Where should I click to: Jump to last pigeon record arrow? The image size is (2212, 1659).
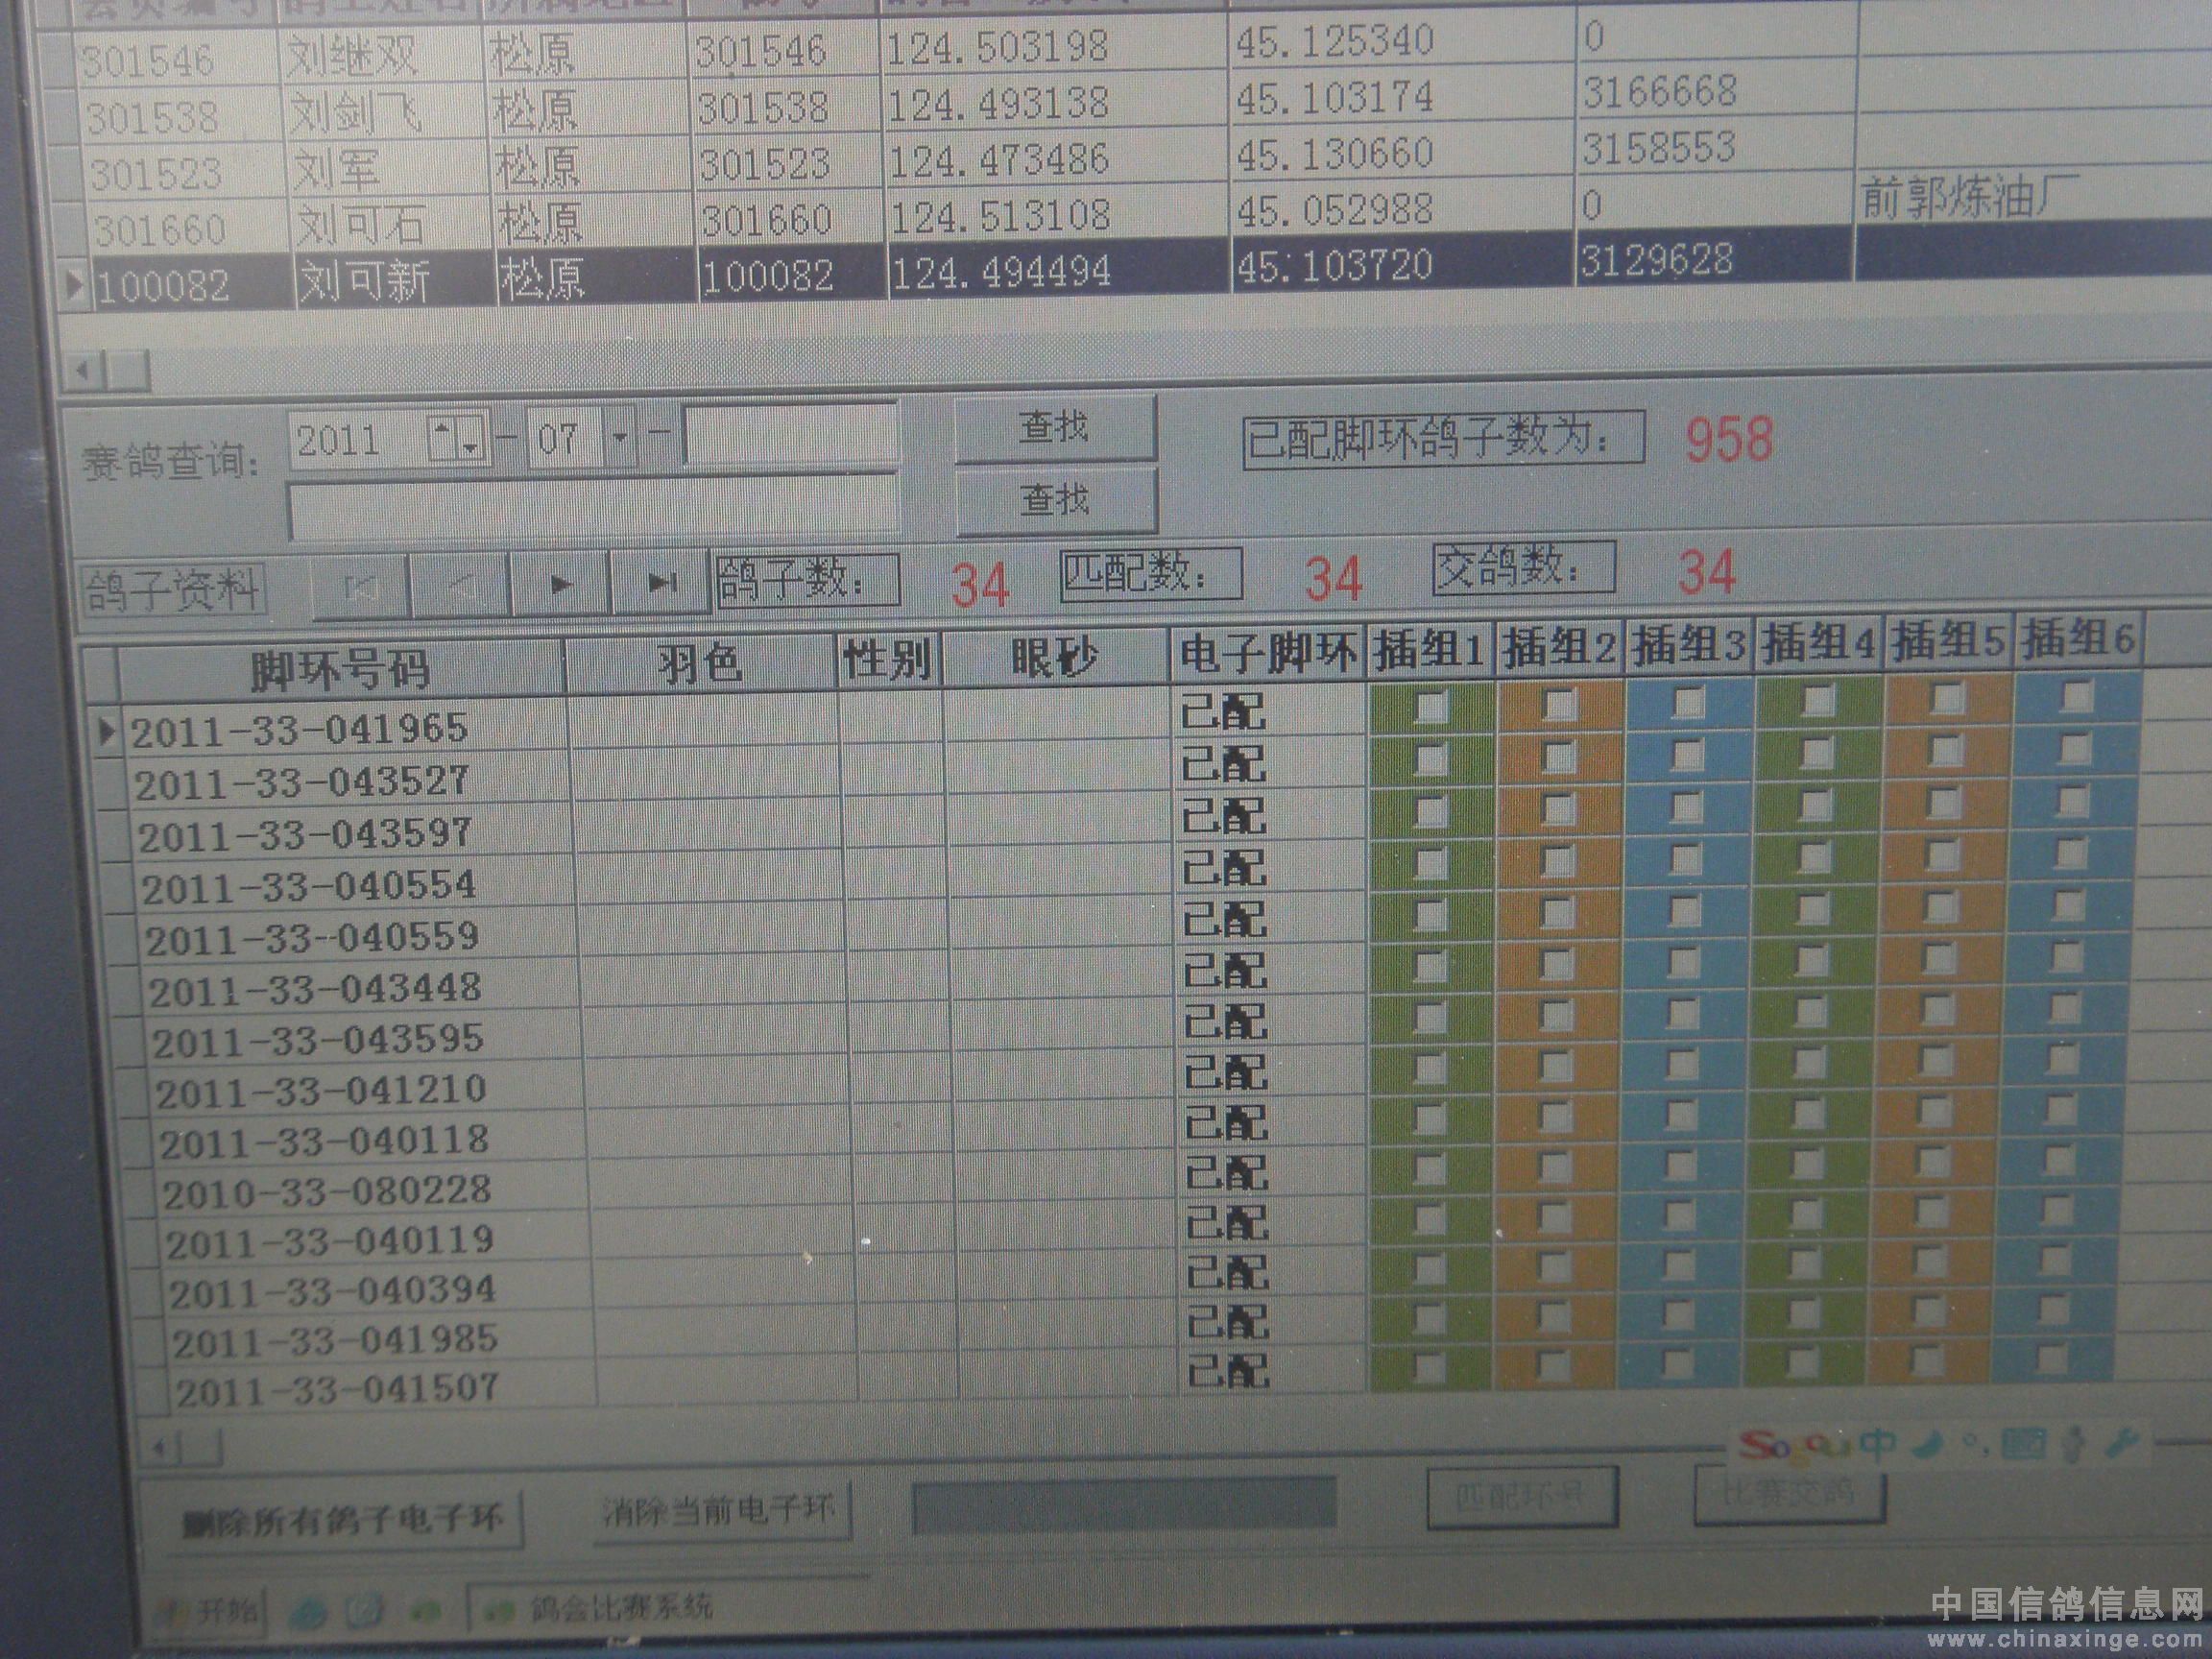(661, 582)
